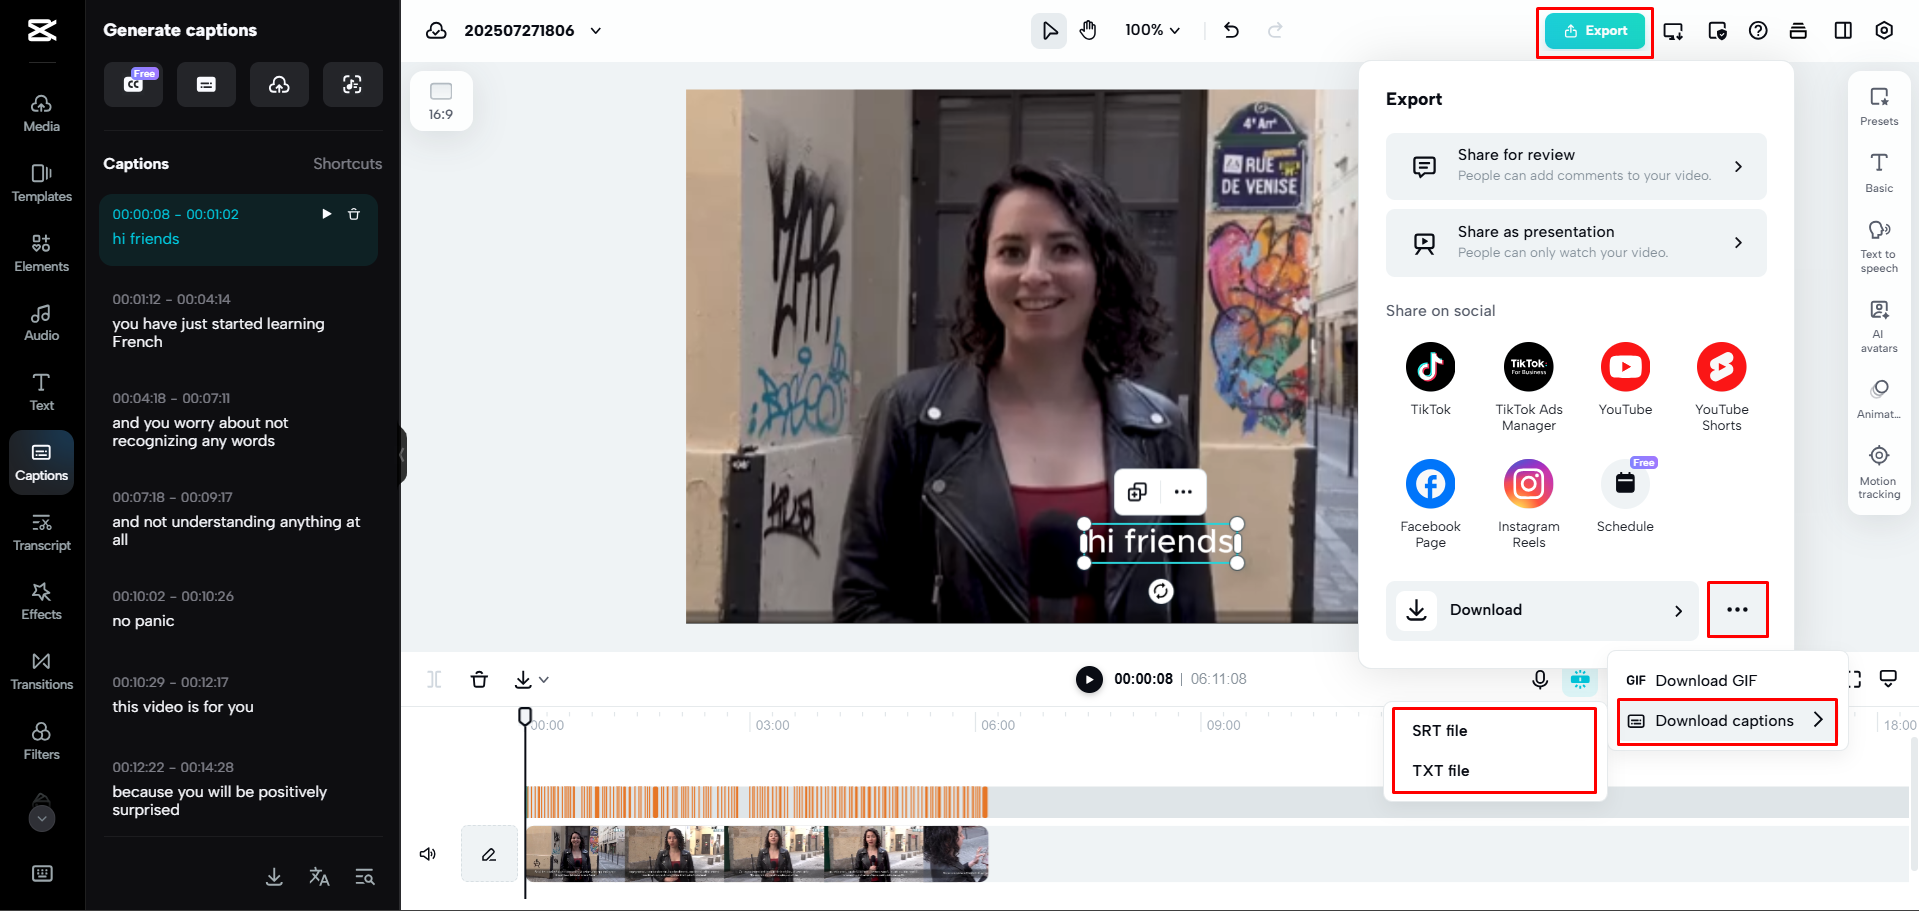
Task: Share to Instagram Reels
Action: click(1528, 505)
